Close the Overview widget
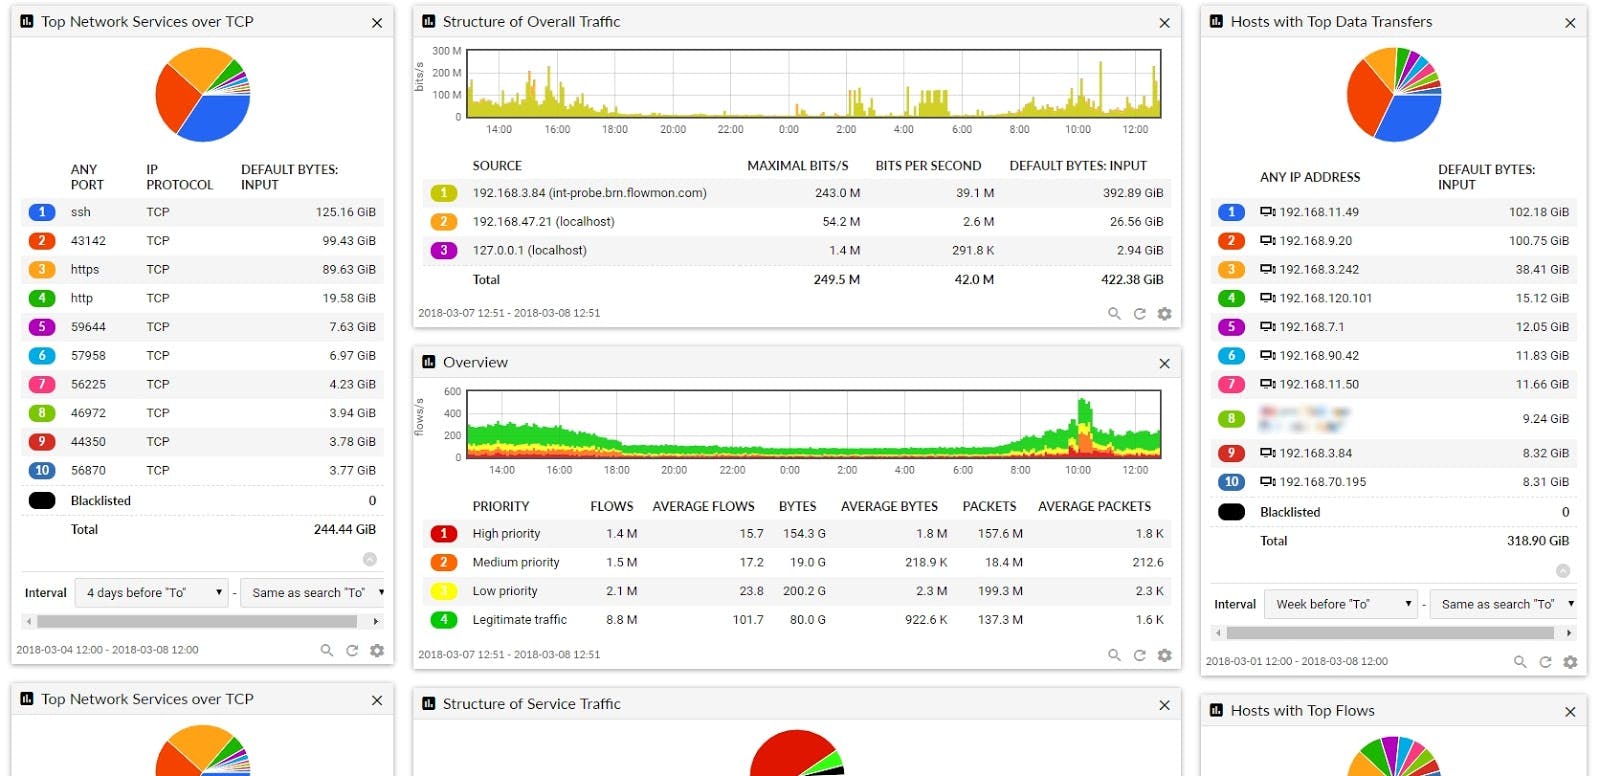Viewport: 1600px width, 776px height. [1164, 364]
